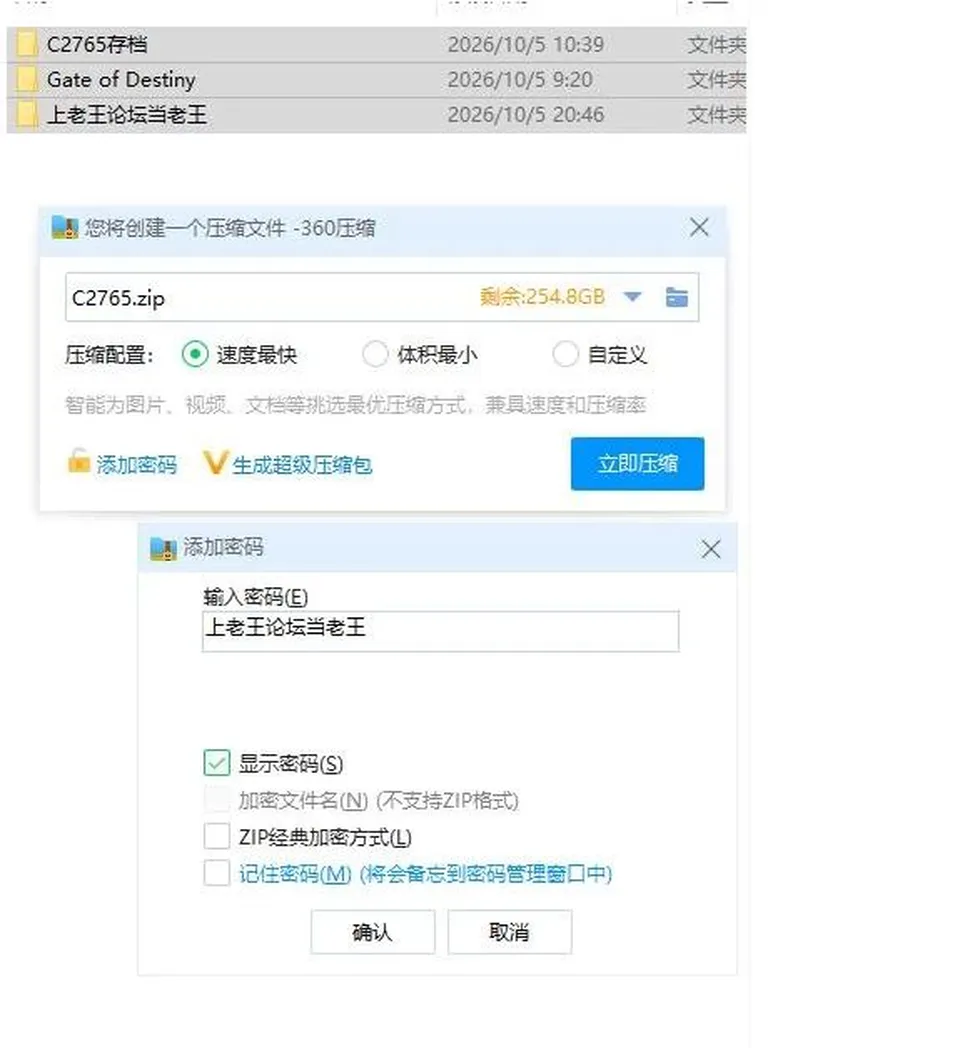Click the 360压缩 logo in the compression dialog title
Viewport: 960px width, 1048px height.
65,228
